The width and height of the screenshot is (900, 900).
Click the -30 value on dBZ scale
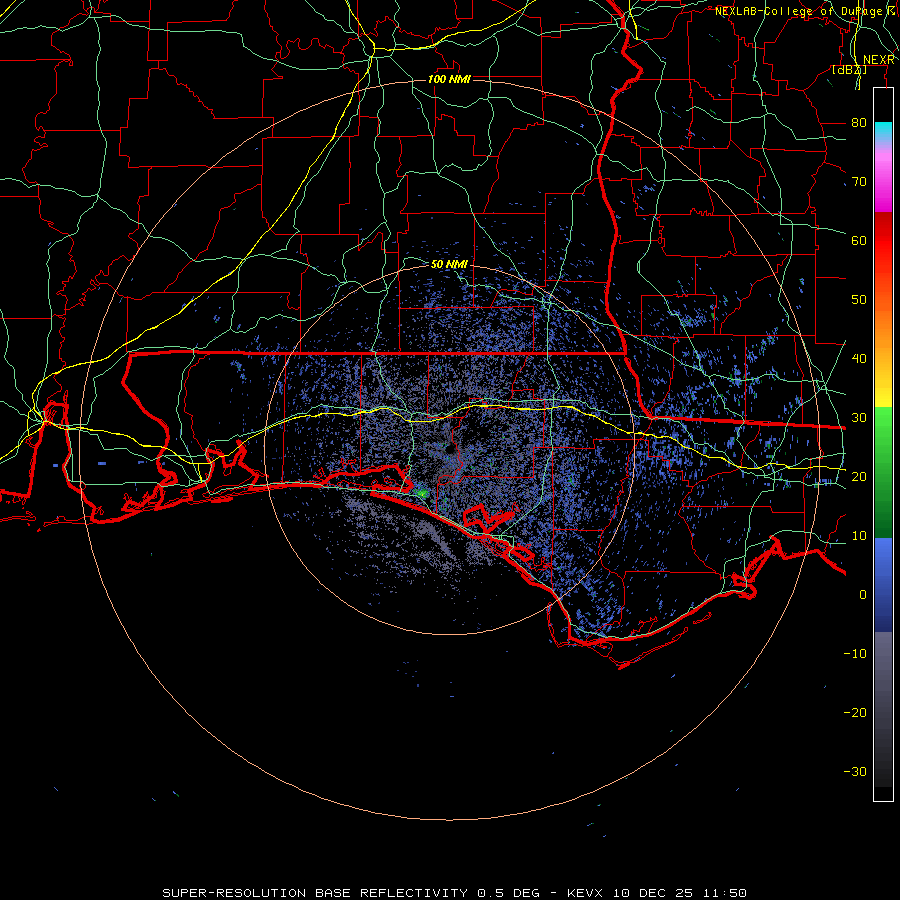pyautogui.click(x=855, y=772)
